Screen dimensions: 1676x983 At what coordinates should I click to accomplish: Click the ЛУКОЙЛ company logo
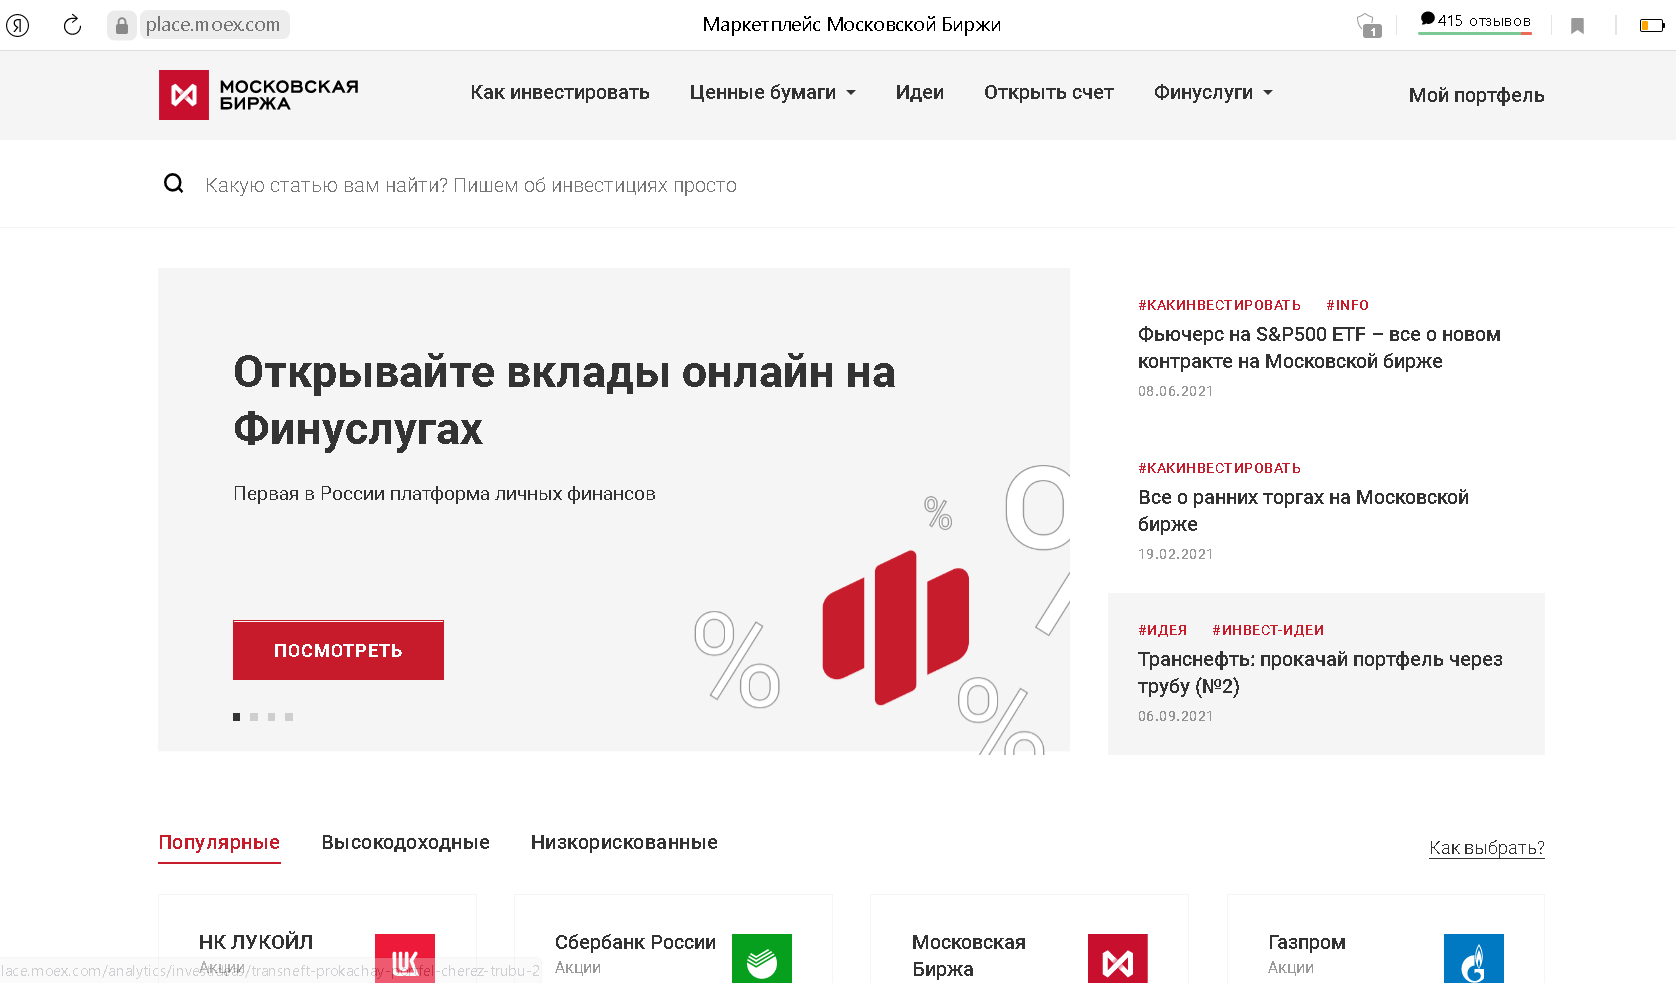tap(405, 958)
